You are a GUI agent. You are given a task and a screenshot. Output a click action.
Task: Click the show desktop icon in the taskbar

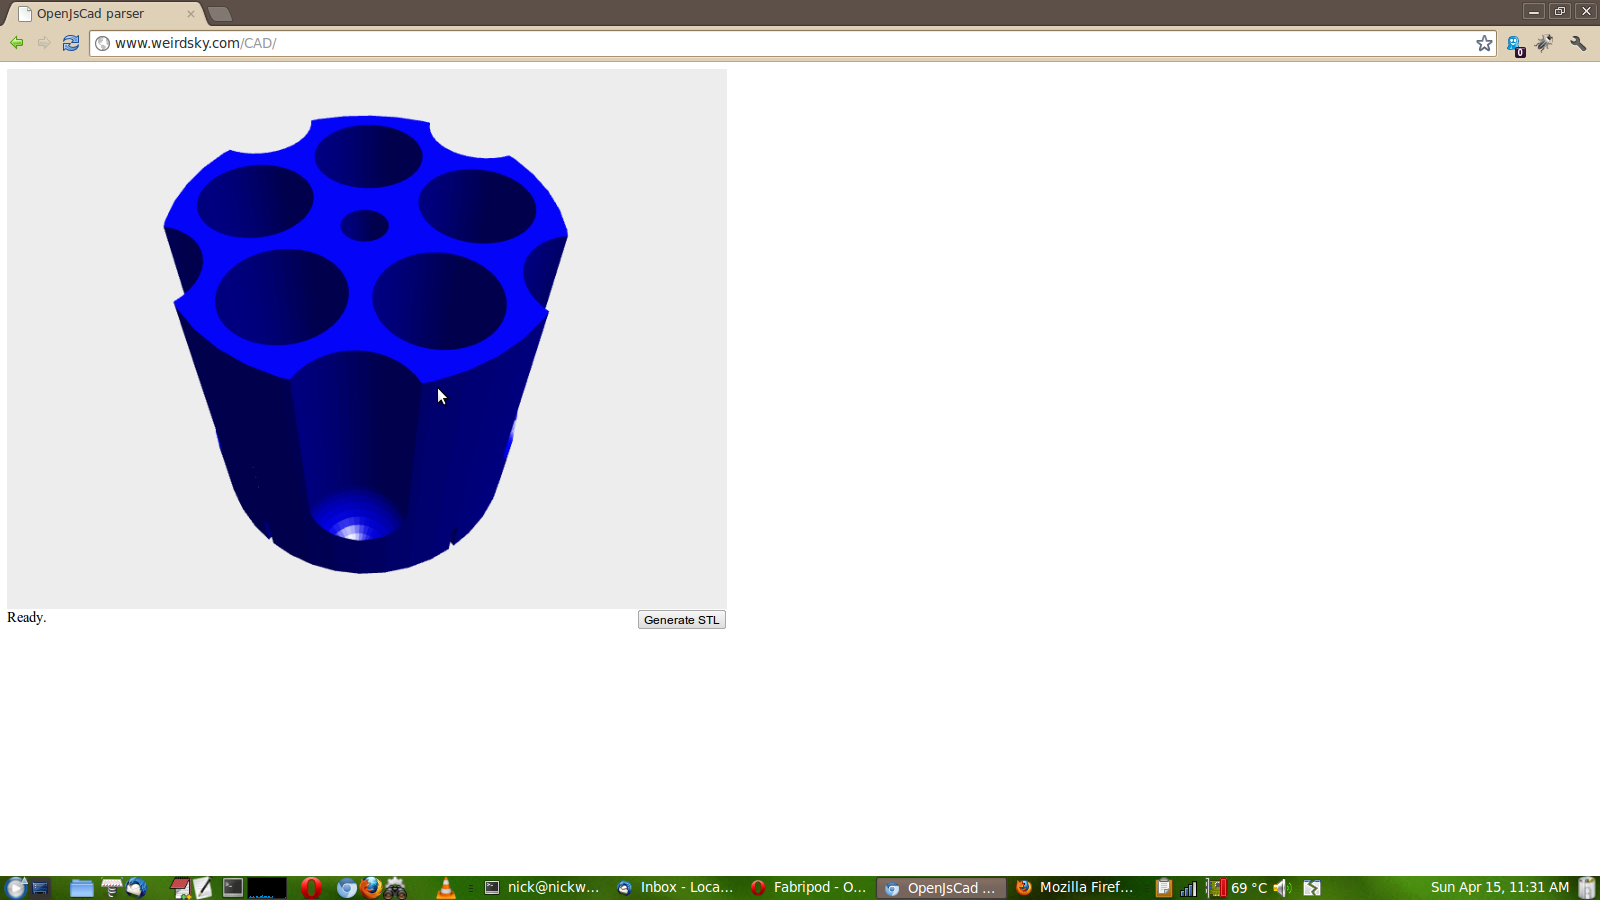click(x=41, y=887)
